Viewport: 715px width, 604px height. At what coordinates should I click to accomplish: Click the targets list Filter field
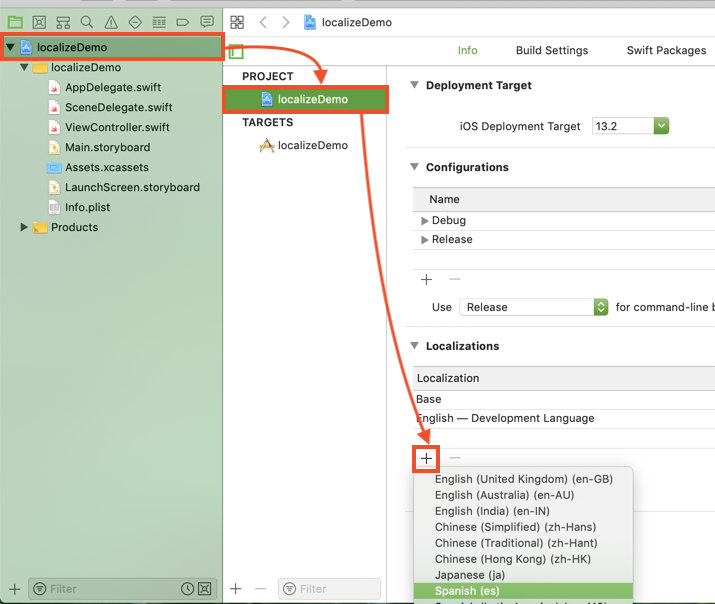[x=330, y=589]
